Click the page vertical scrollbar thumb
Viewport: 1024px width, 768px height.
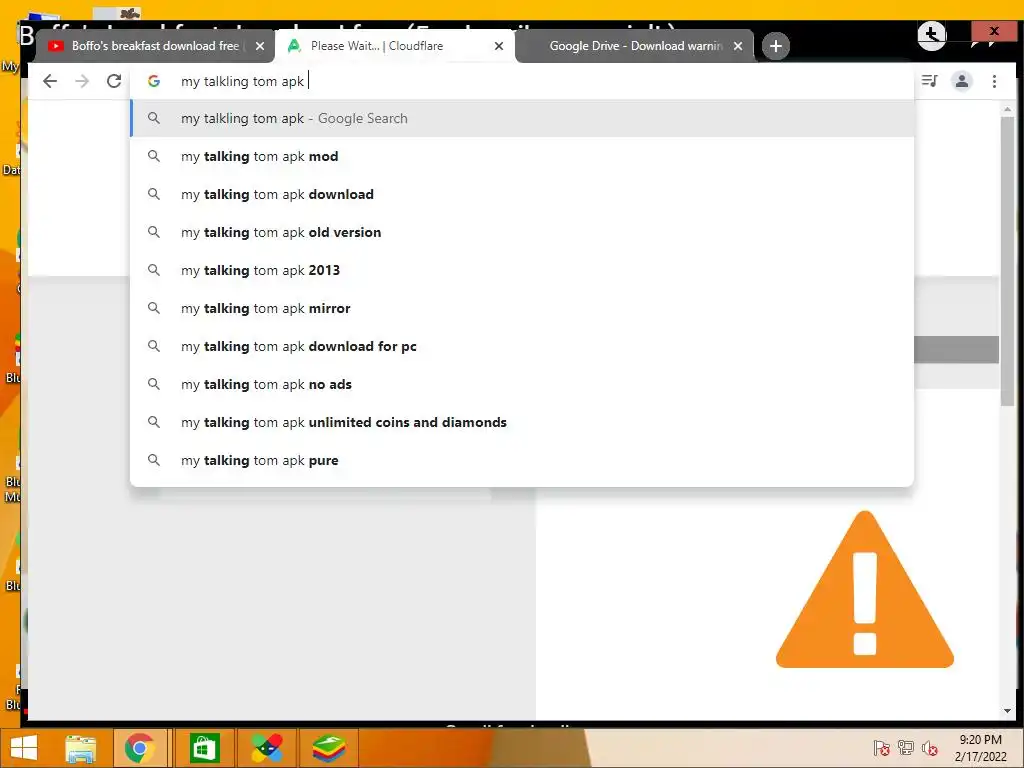coord(1007,261)
